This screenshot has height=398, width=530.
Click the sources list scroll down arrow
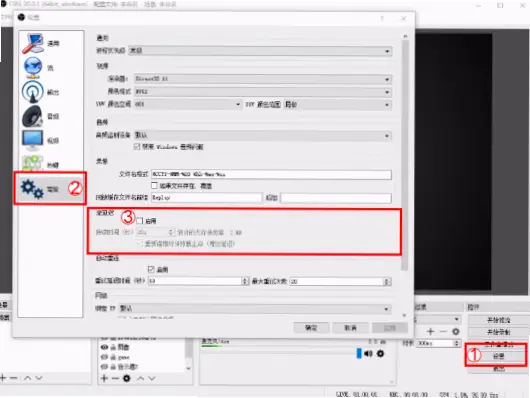tap(188, 368)
